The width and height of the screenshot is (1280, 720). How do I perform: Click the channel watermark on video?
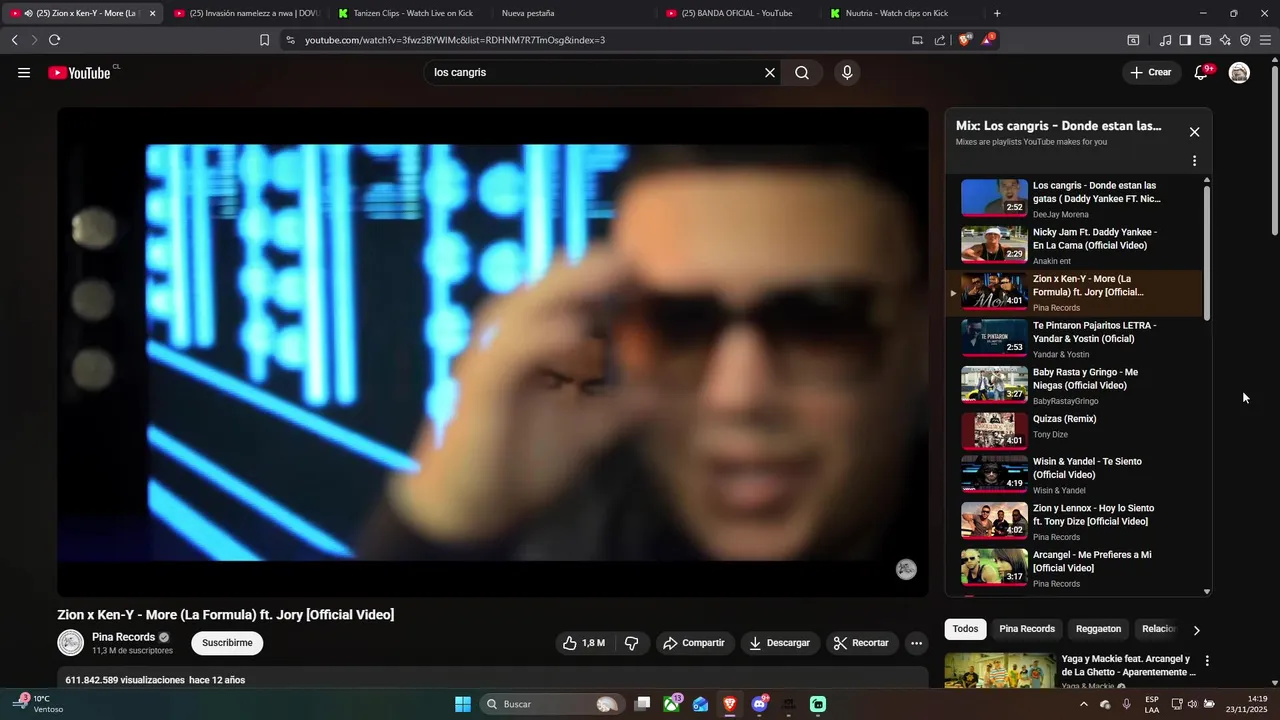tap(906, 569)
